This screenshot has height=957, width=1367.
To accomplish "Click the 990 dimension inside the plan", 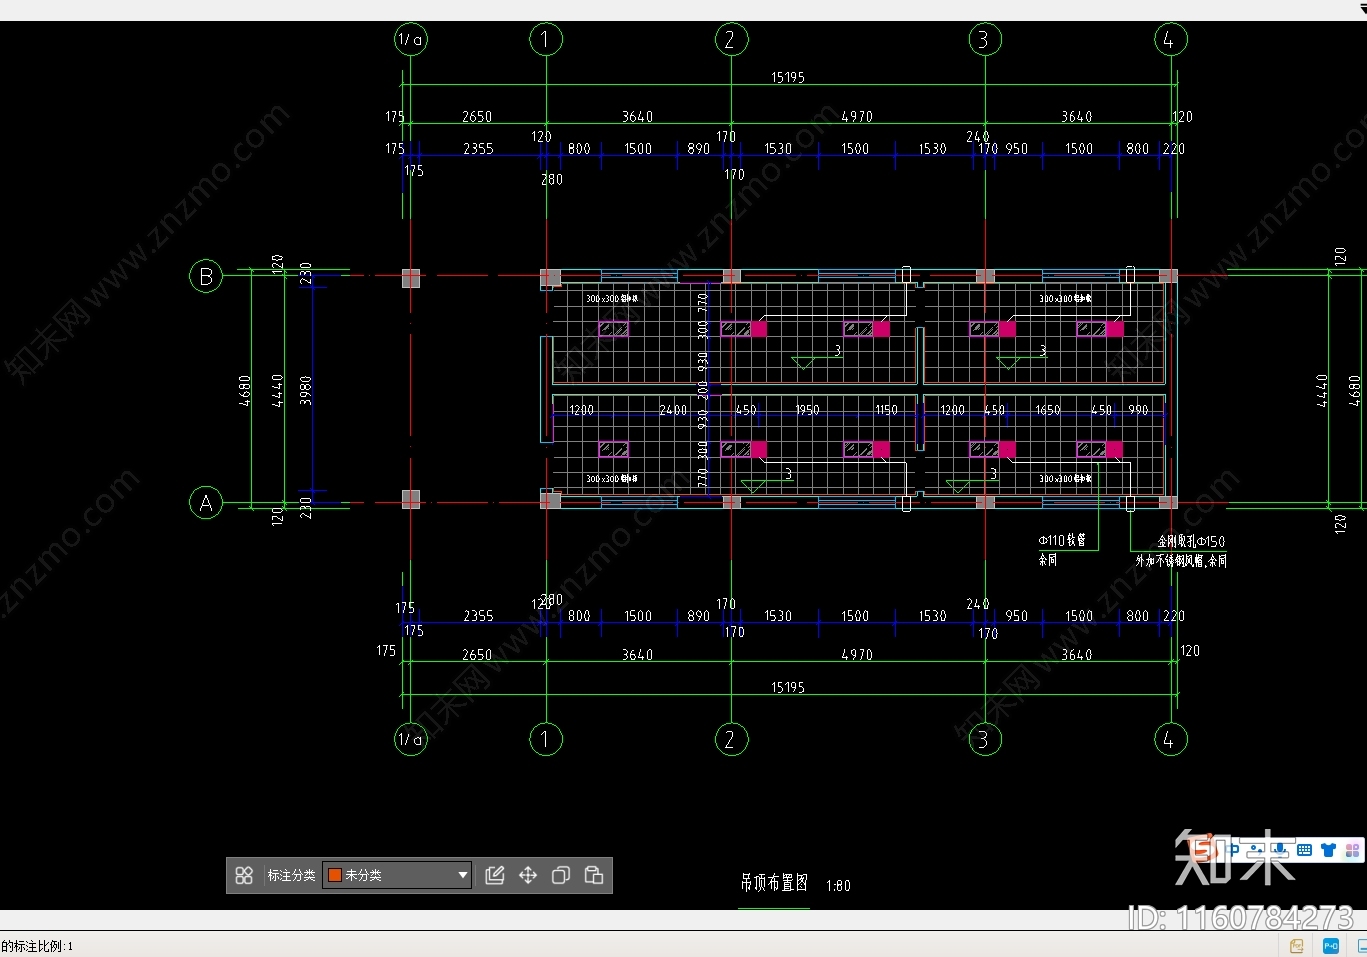I will click(x=1138, y=411).
